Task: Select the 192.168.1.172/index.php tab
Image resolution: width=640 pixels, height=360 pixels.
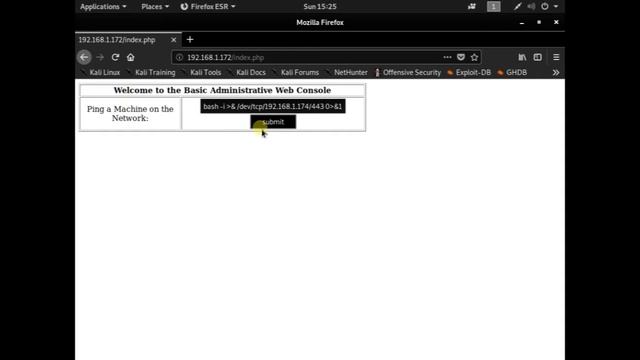Action: pyautogui.click(x=128, y=40)
